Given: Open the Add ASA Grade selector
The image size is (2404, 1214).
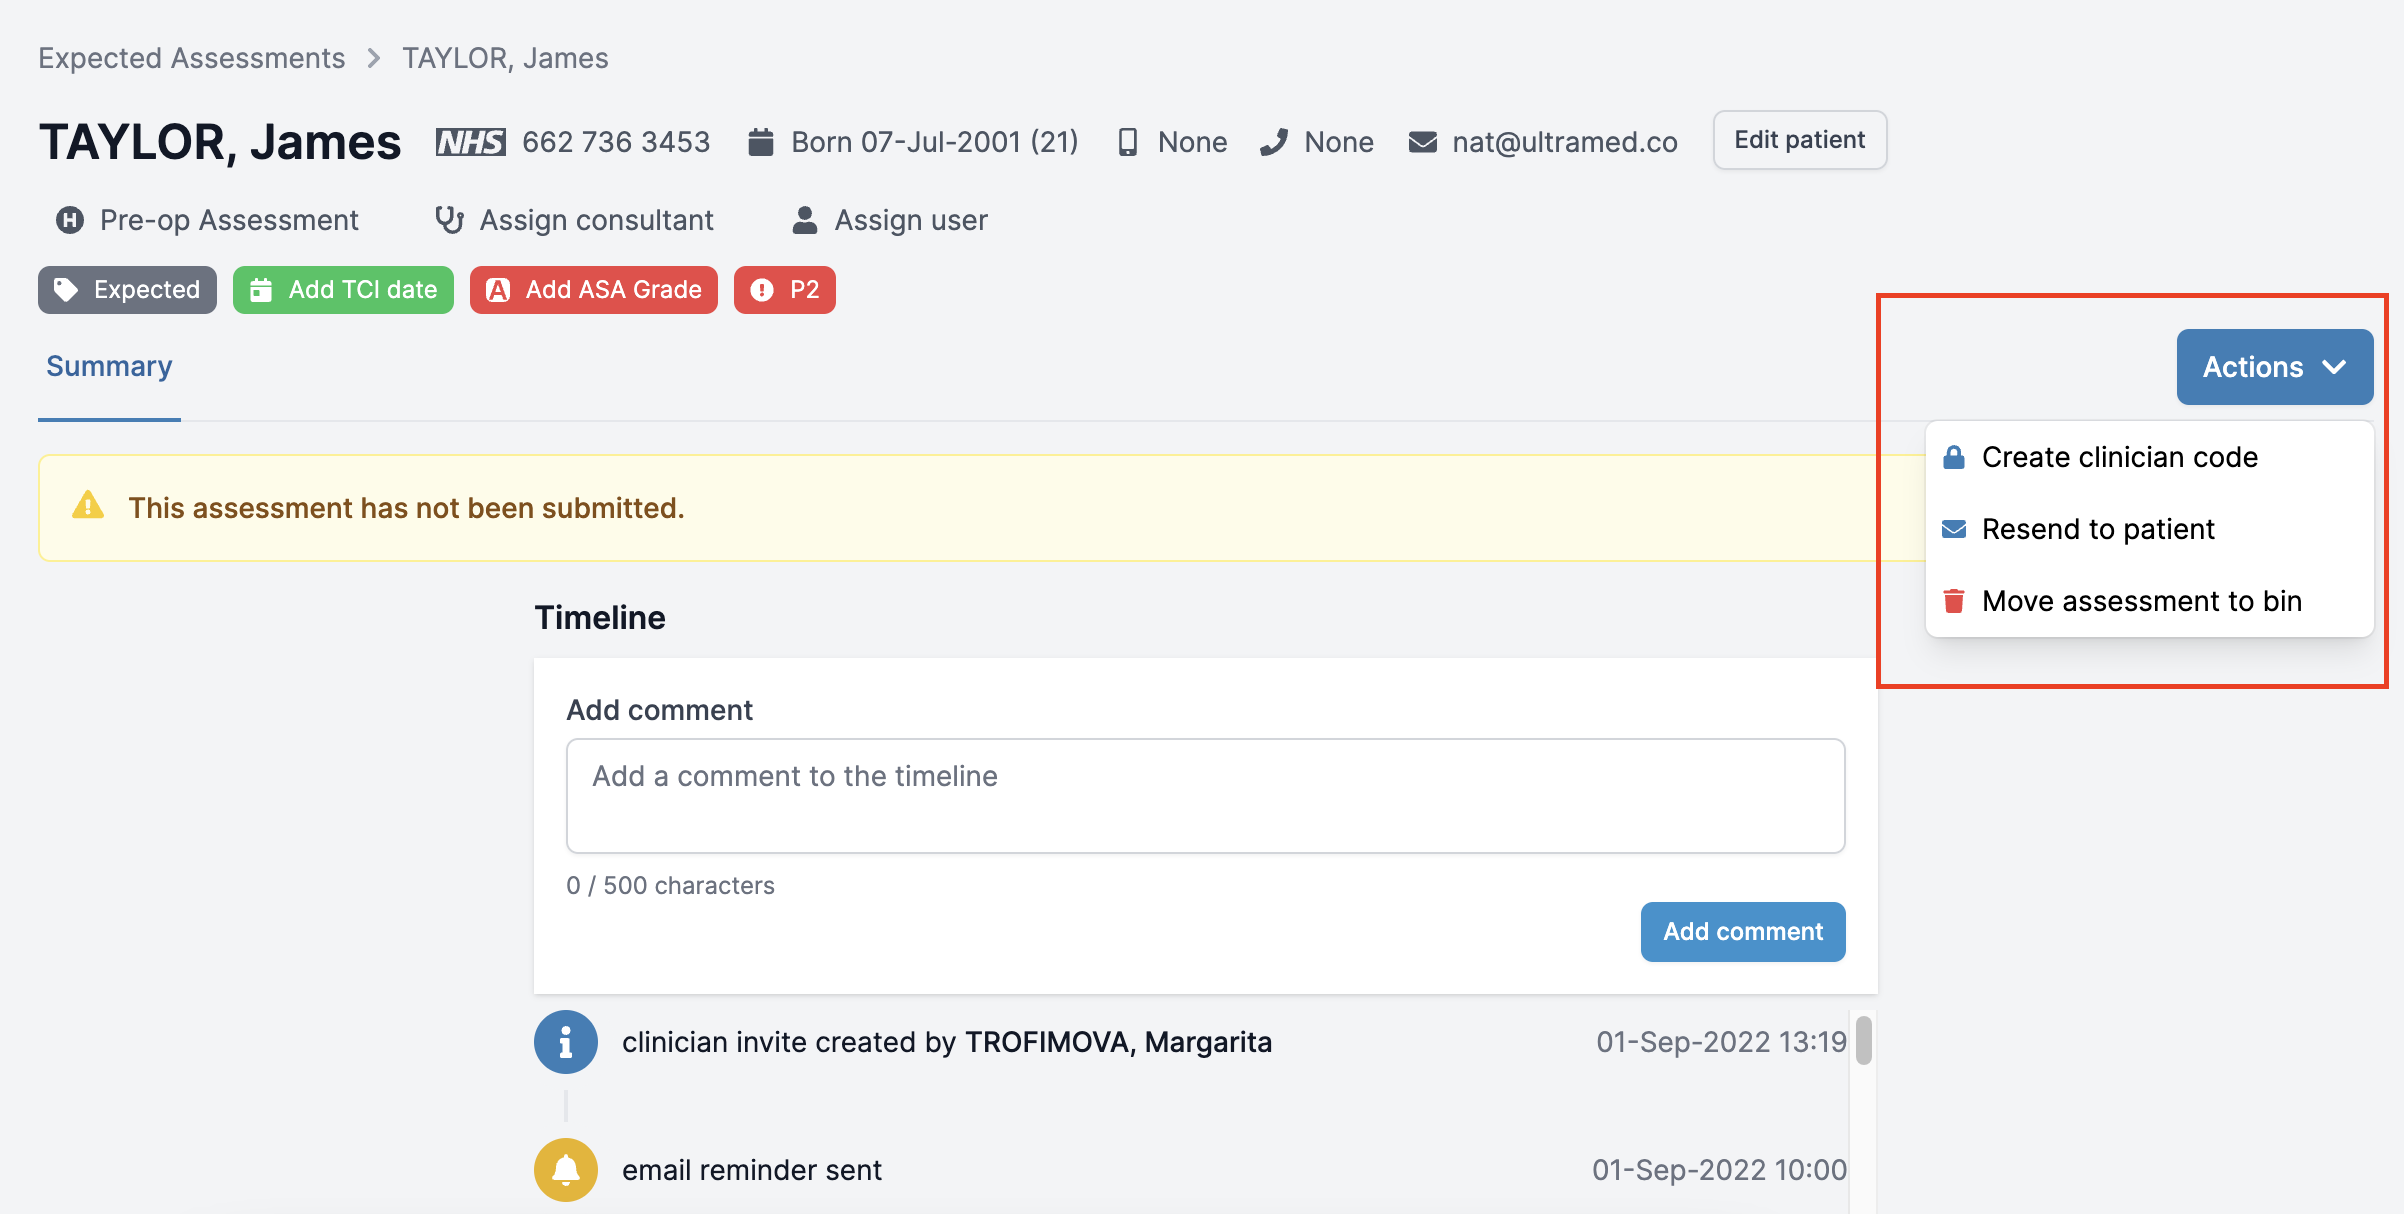Looking at the screenshot, I should pos(594,290).
